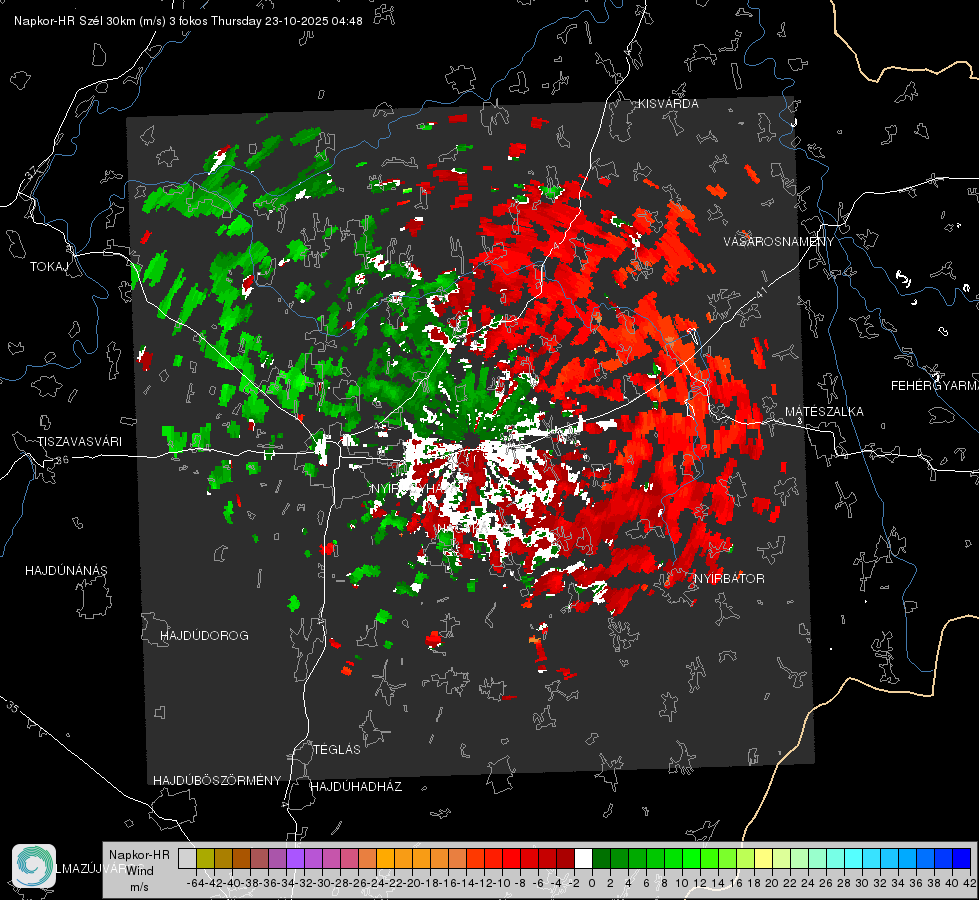The image size is (979, 900).
Task: Click the KISVÁRDA town label
Action: 668,104
